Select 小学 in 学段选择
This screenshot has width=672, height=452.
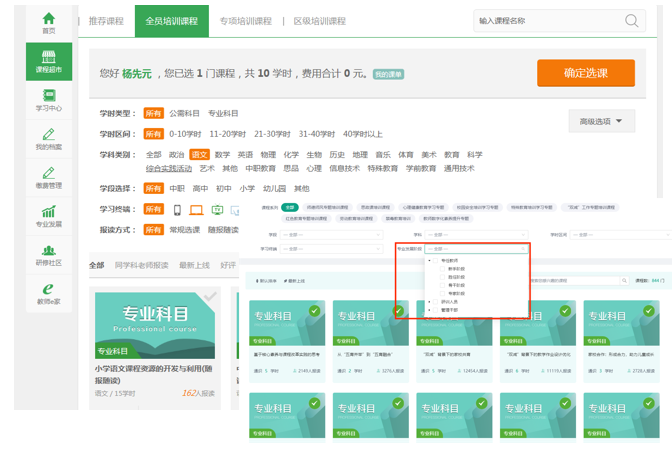[247, 189]
